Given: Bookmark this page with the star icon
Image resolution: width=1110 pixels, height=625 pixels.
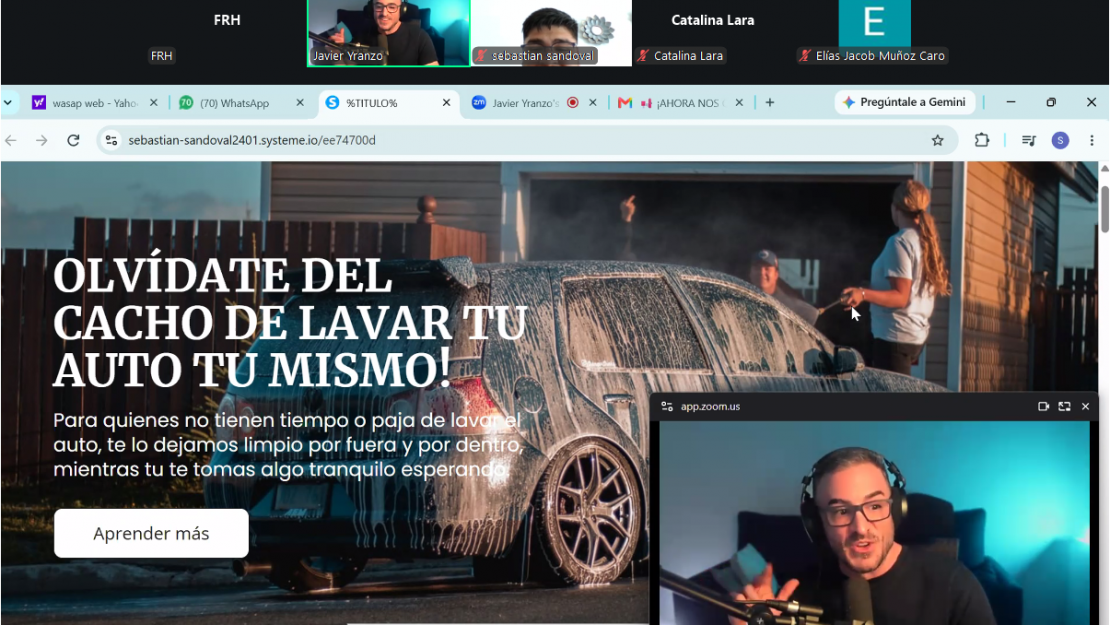Looking at the screenshot, I should point(937,140).
